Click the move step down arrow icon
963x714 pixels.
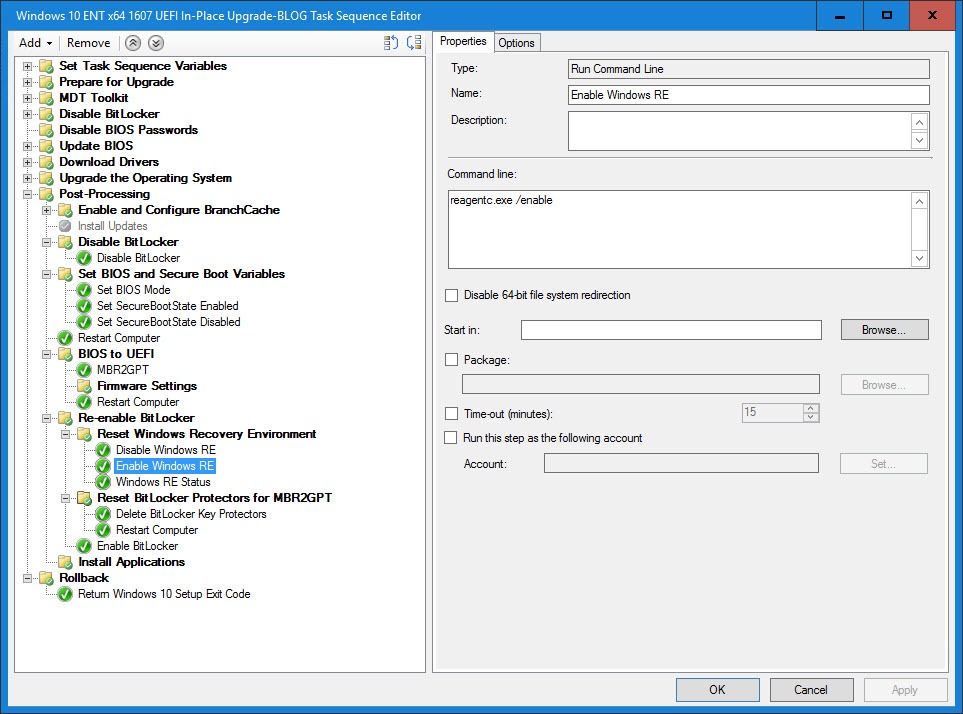click(155, 43)
